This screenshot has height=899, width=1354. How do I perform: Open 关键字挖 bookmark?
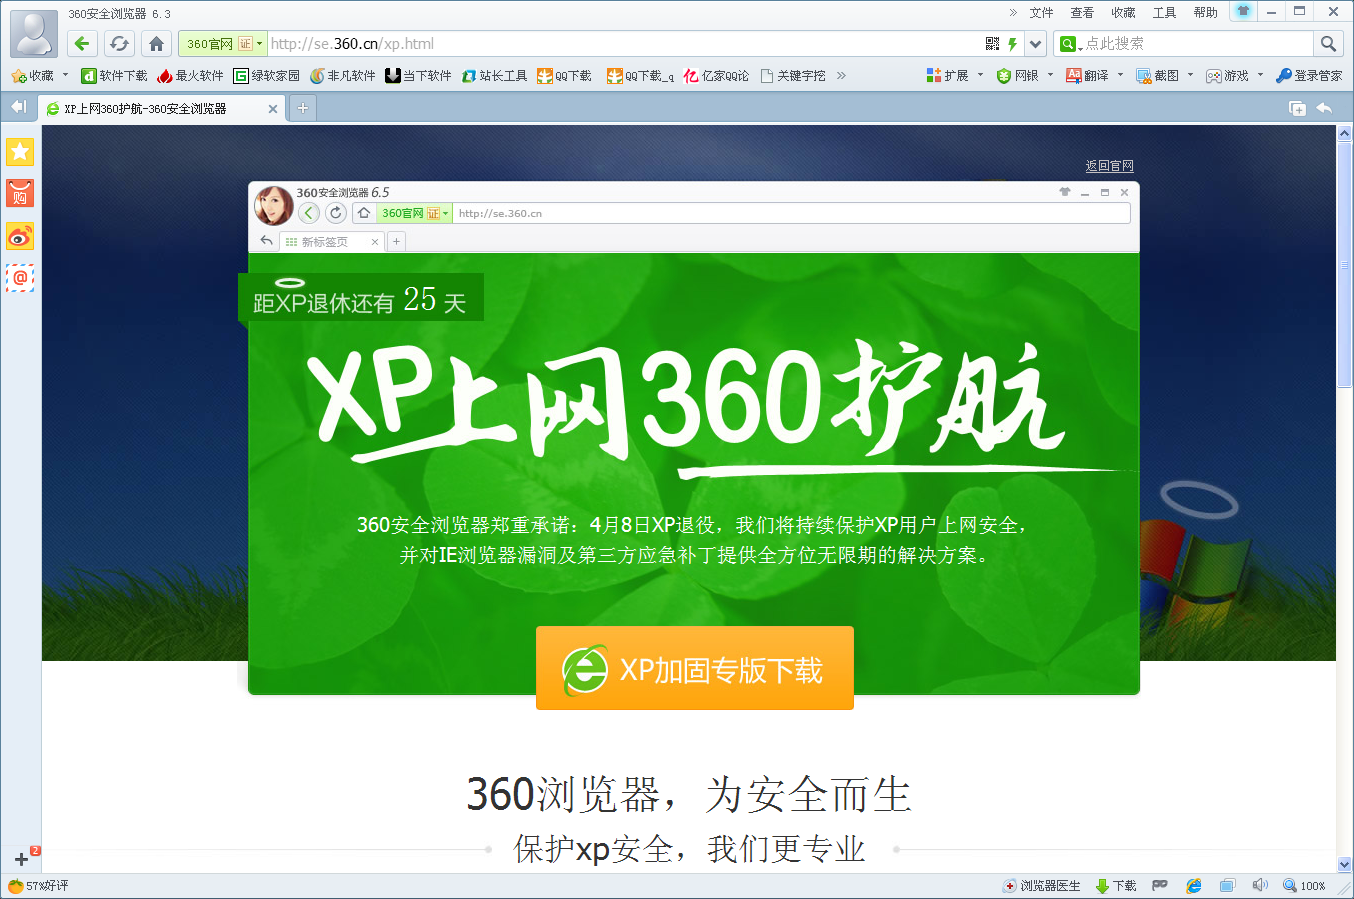pos(793,76)
